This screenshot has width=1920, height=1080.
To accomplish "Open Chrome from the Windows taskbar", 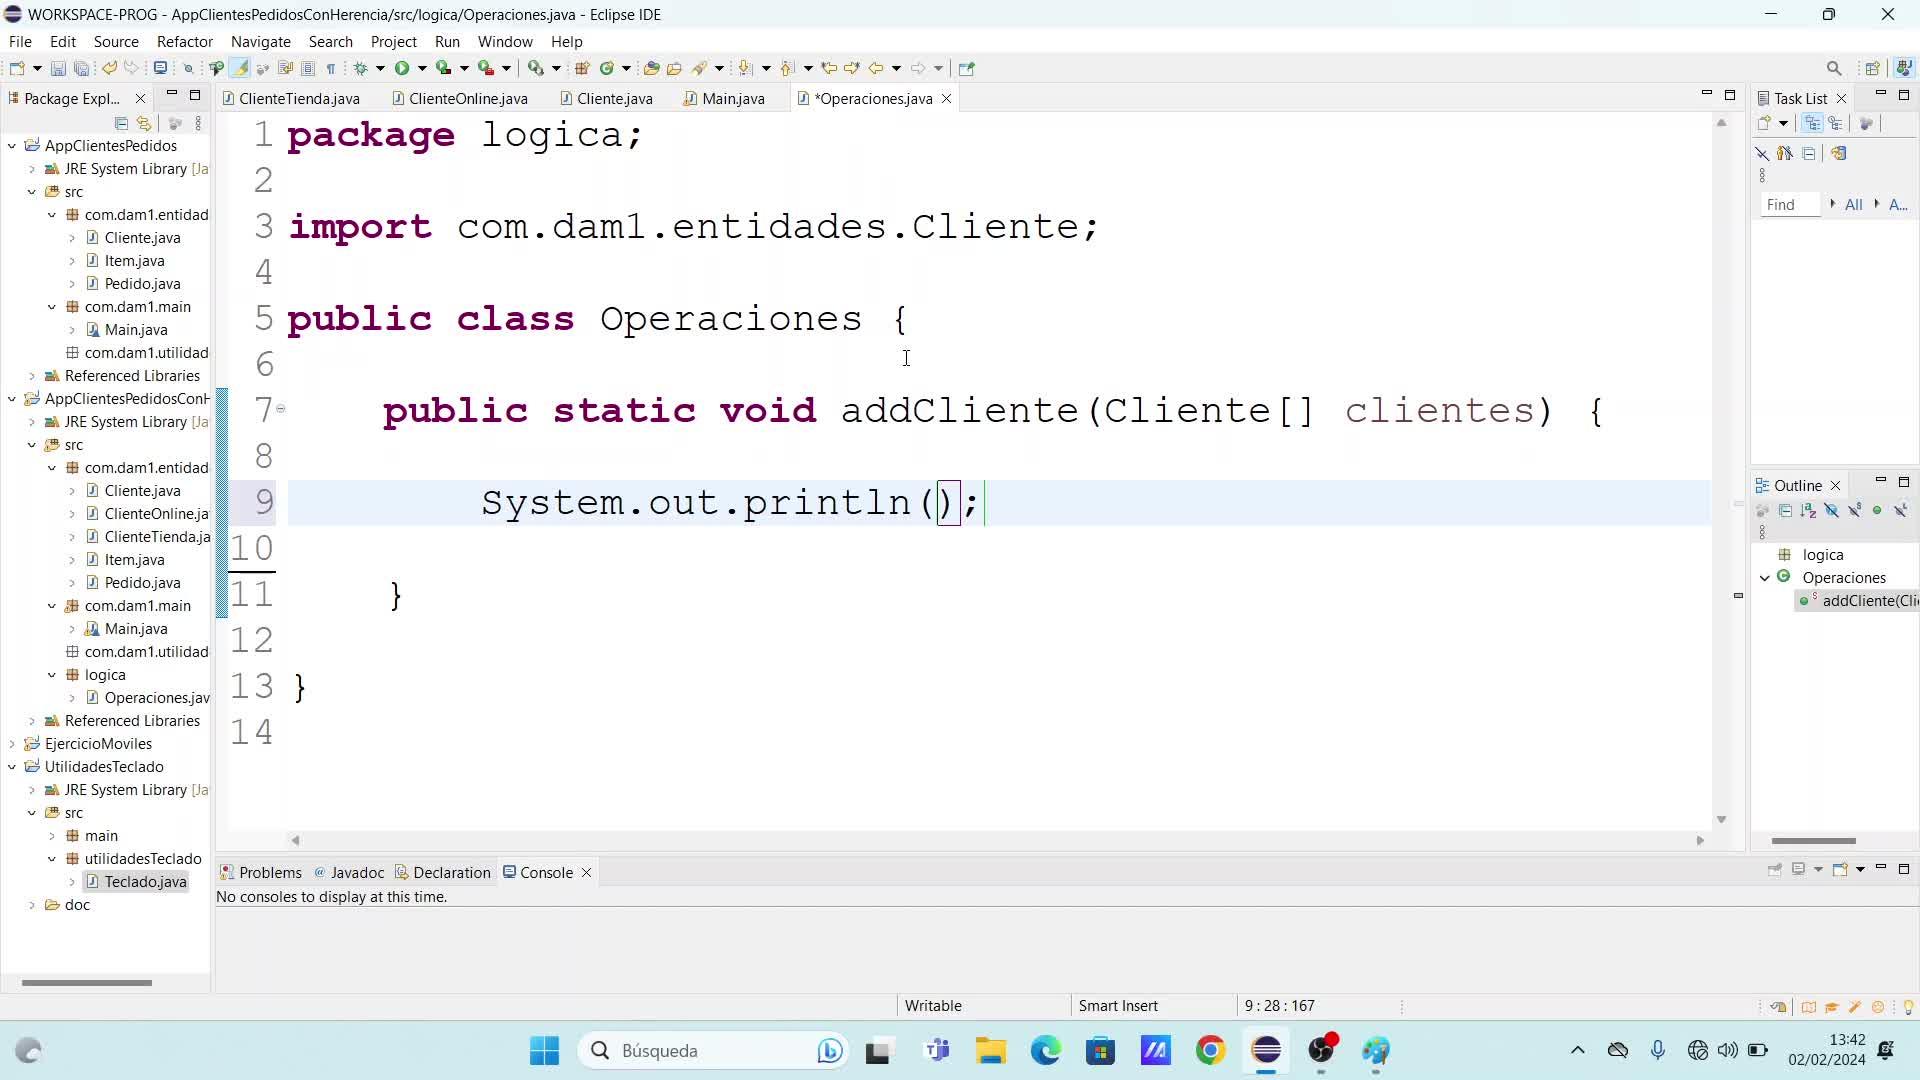I will tap(1210, 1050).
